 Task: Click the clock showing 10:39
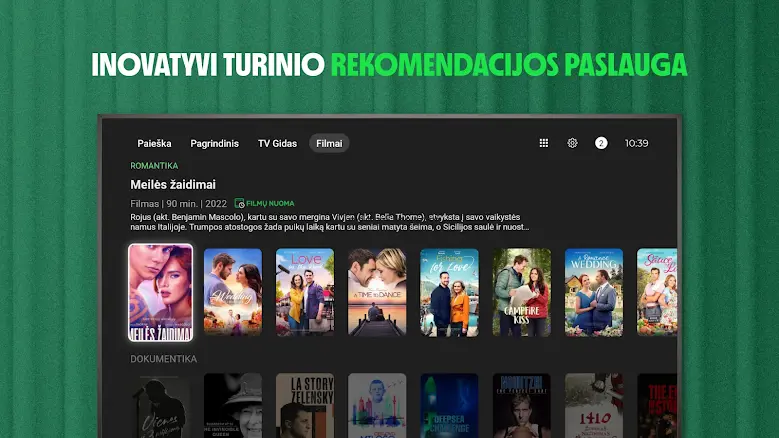(x=636, y=143)
